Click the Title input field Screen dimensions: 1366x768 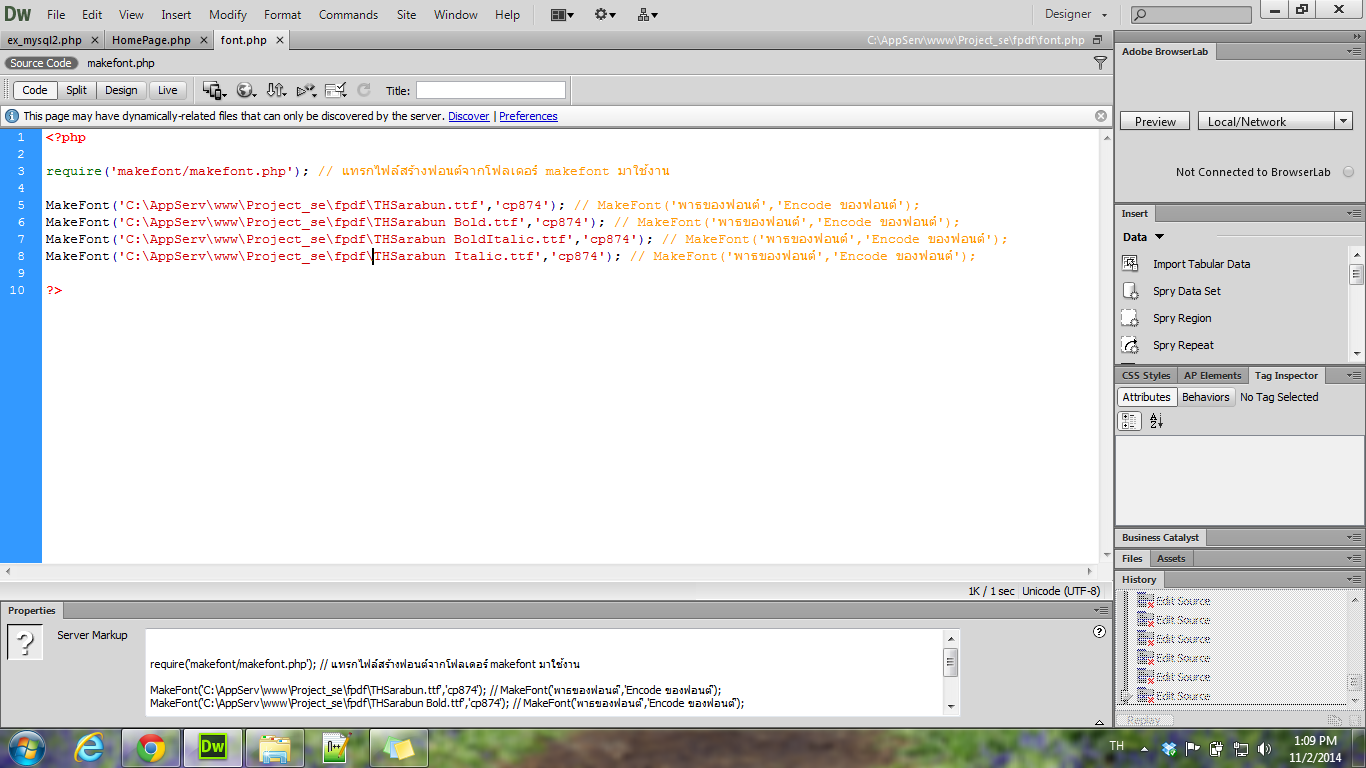tap(490, 90)
